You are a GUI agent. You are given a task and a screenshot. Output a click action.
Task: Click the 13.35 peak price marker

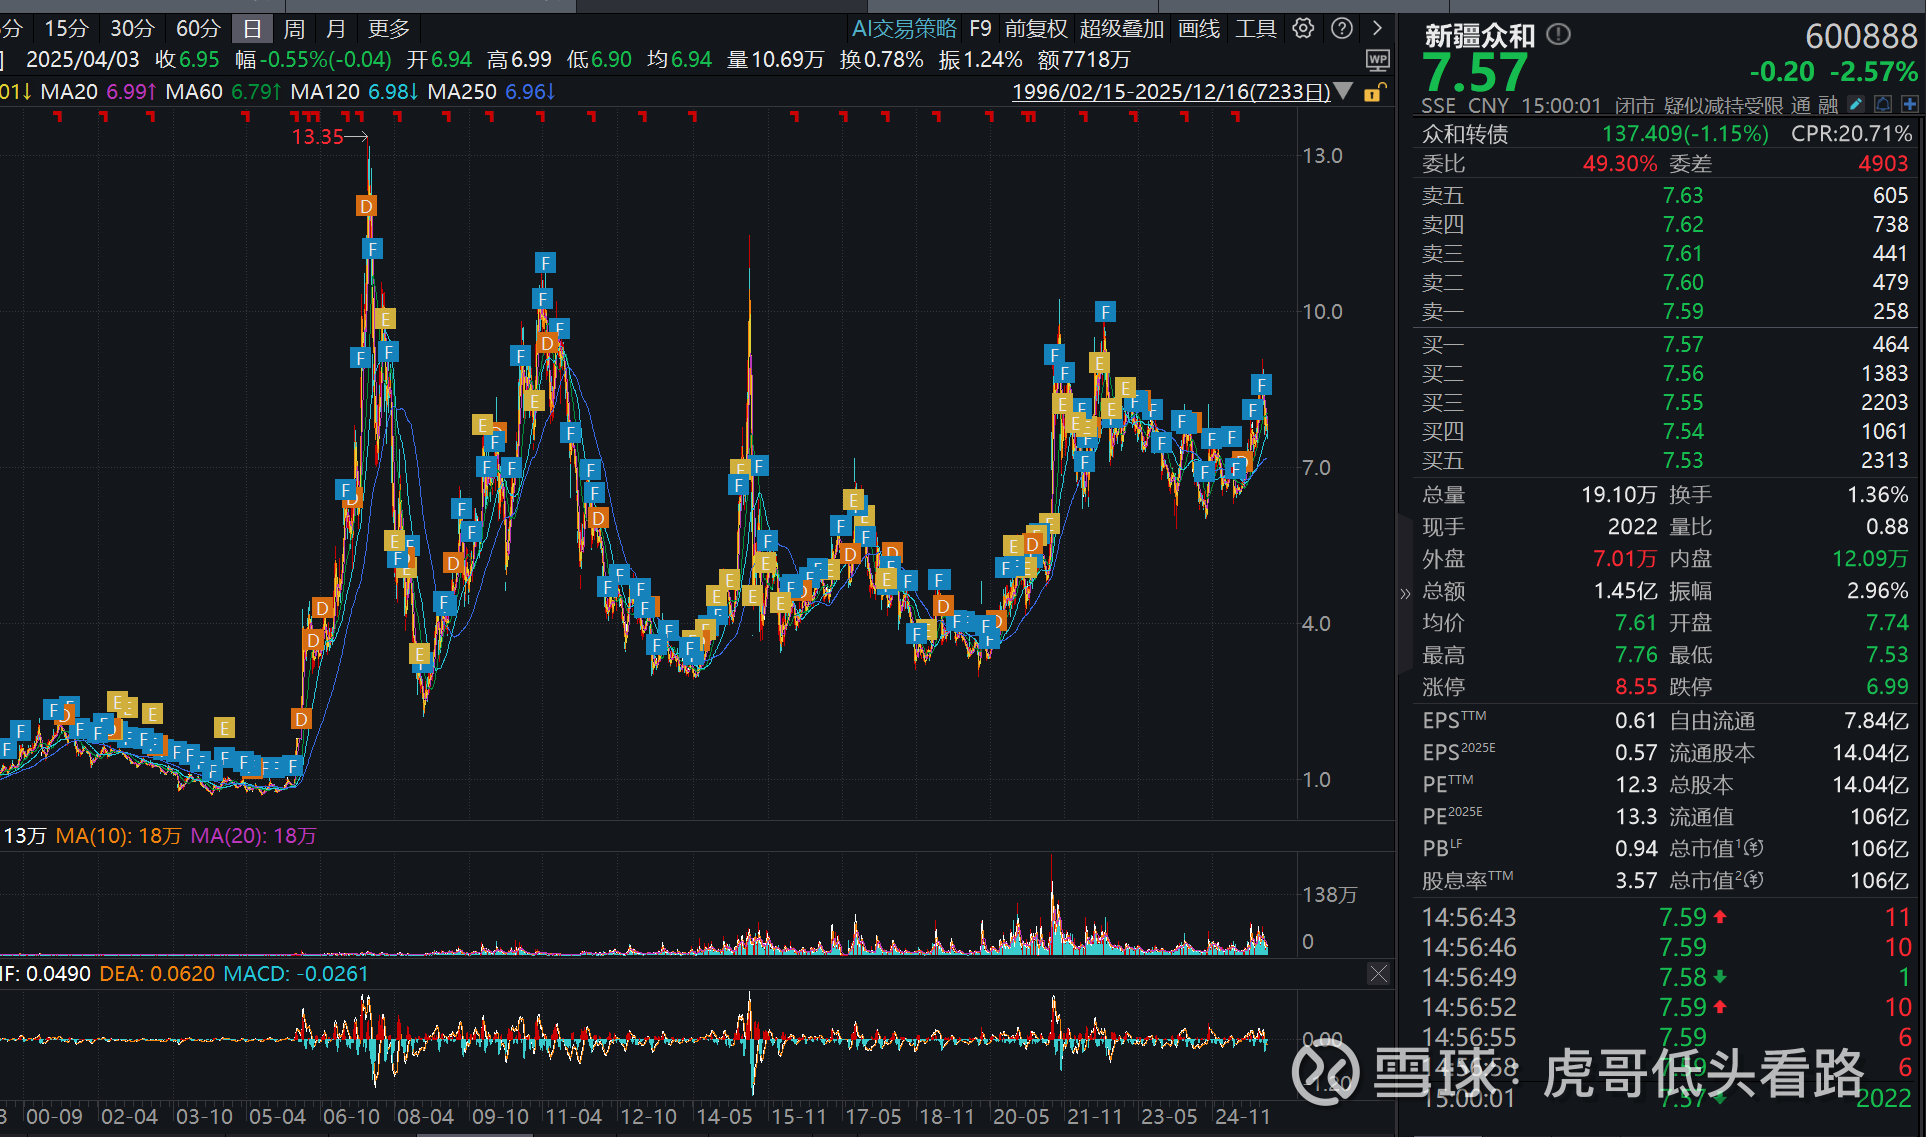318,136
